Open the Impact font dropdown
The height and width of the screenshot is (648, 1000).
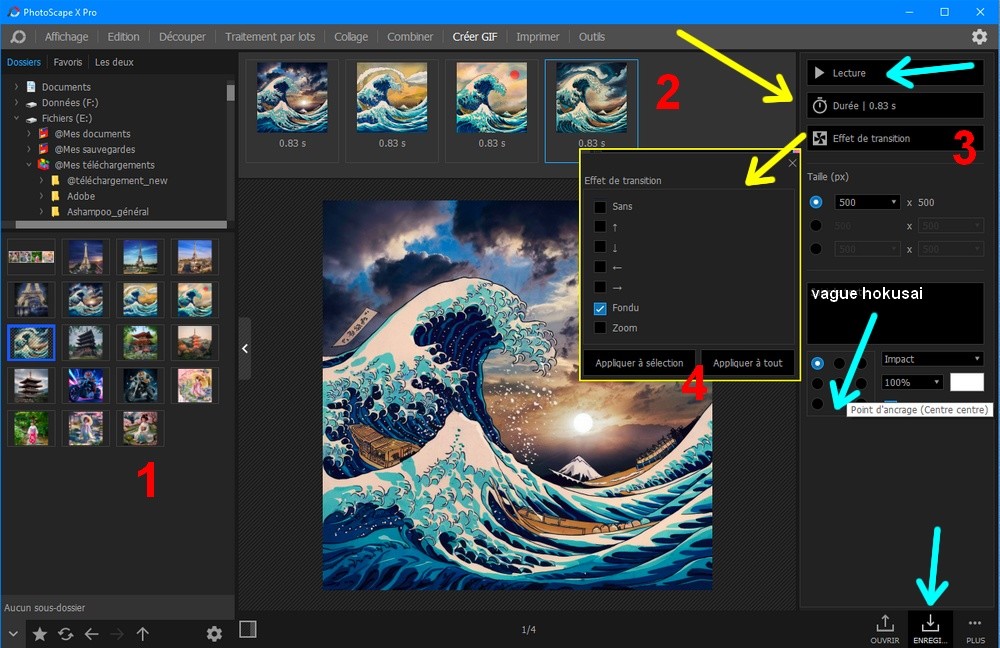coord(932,359)
